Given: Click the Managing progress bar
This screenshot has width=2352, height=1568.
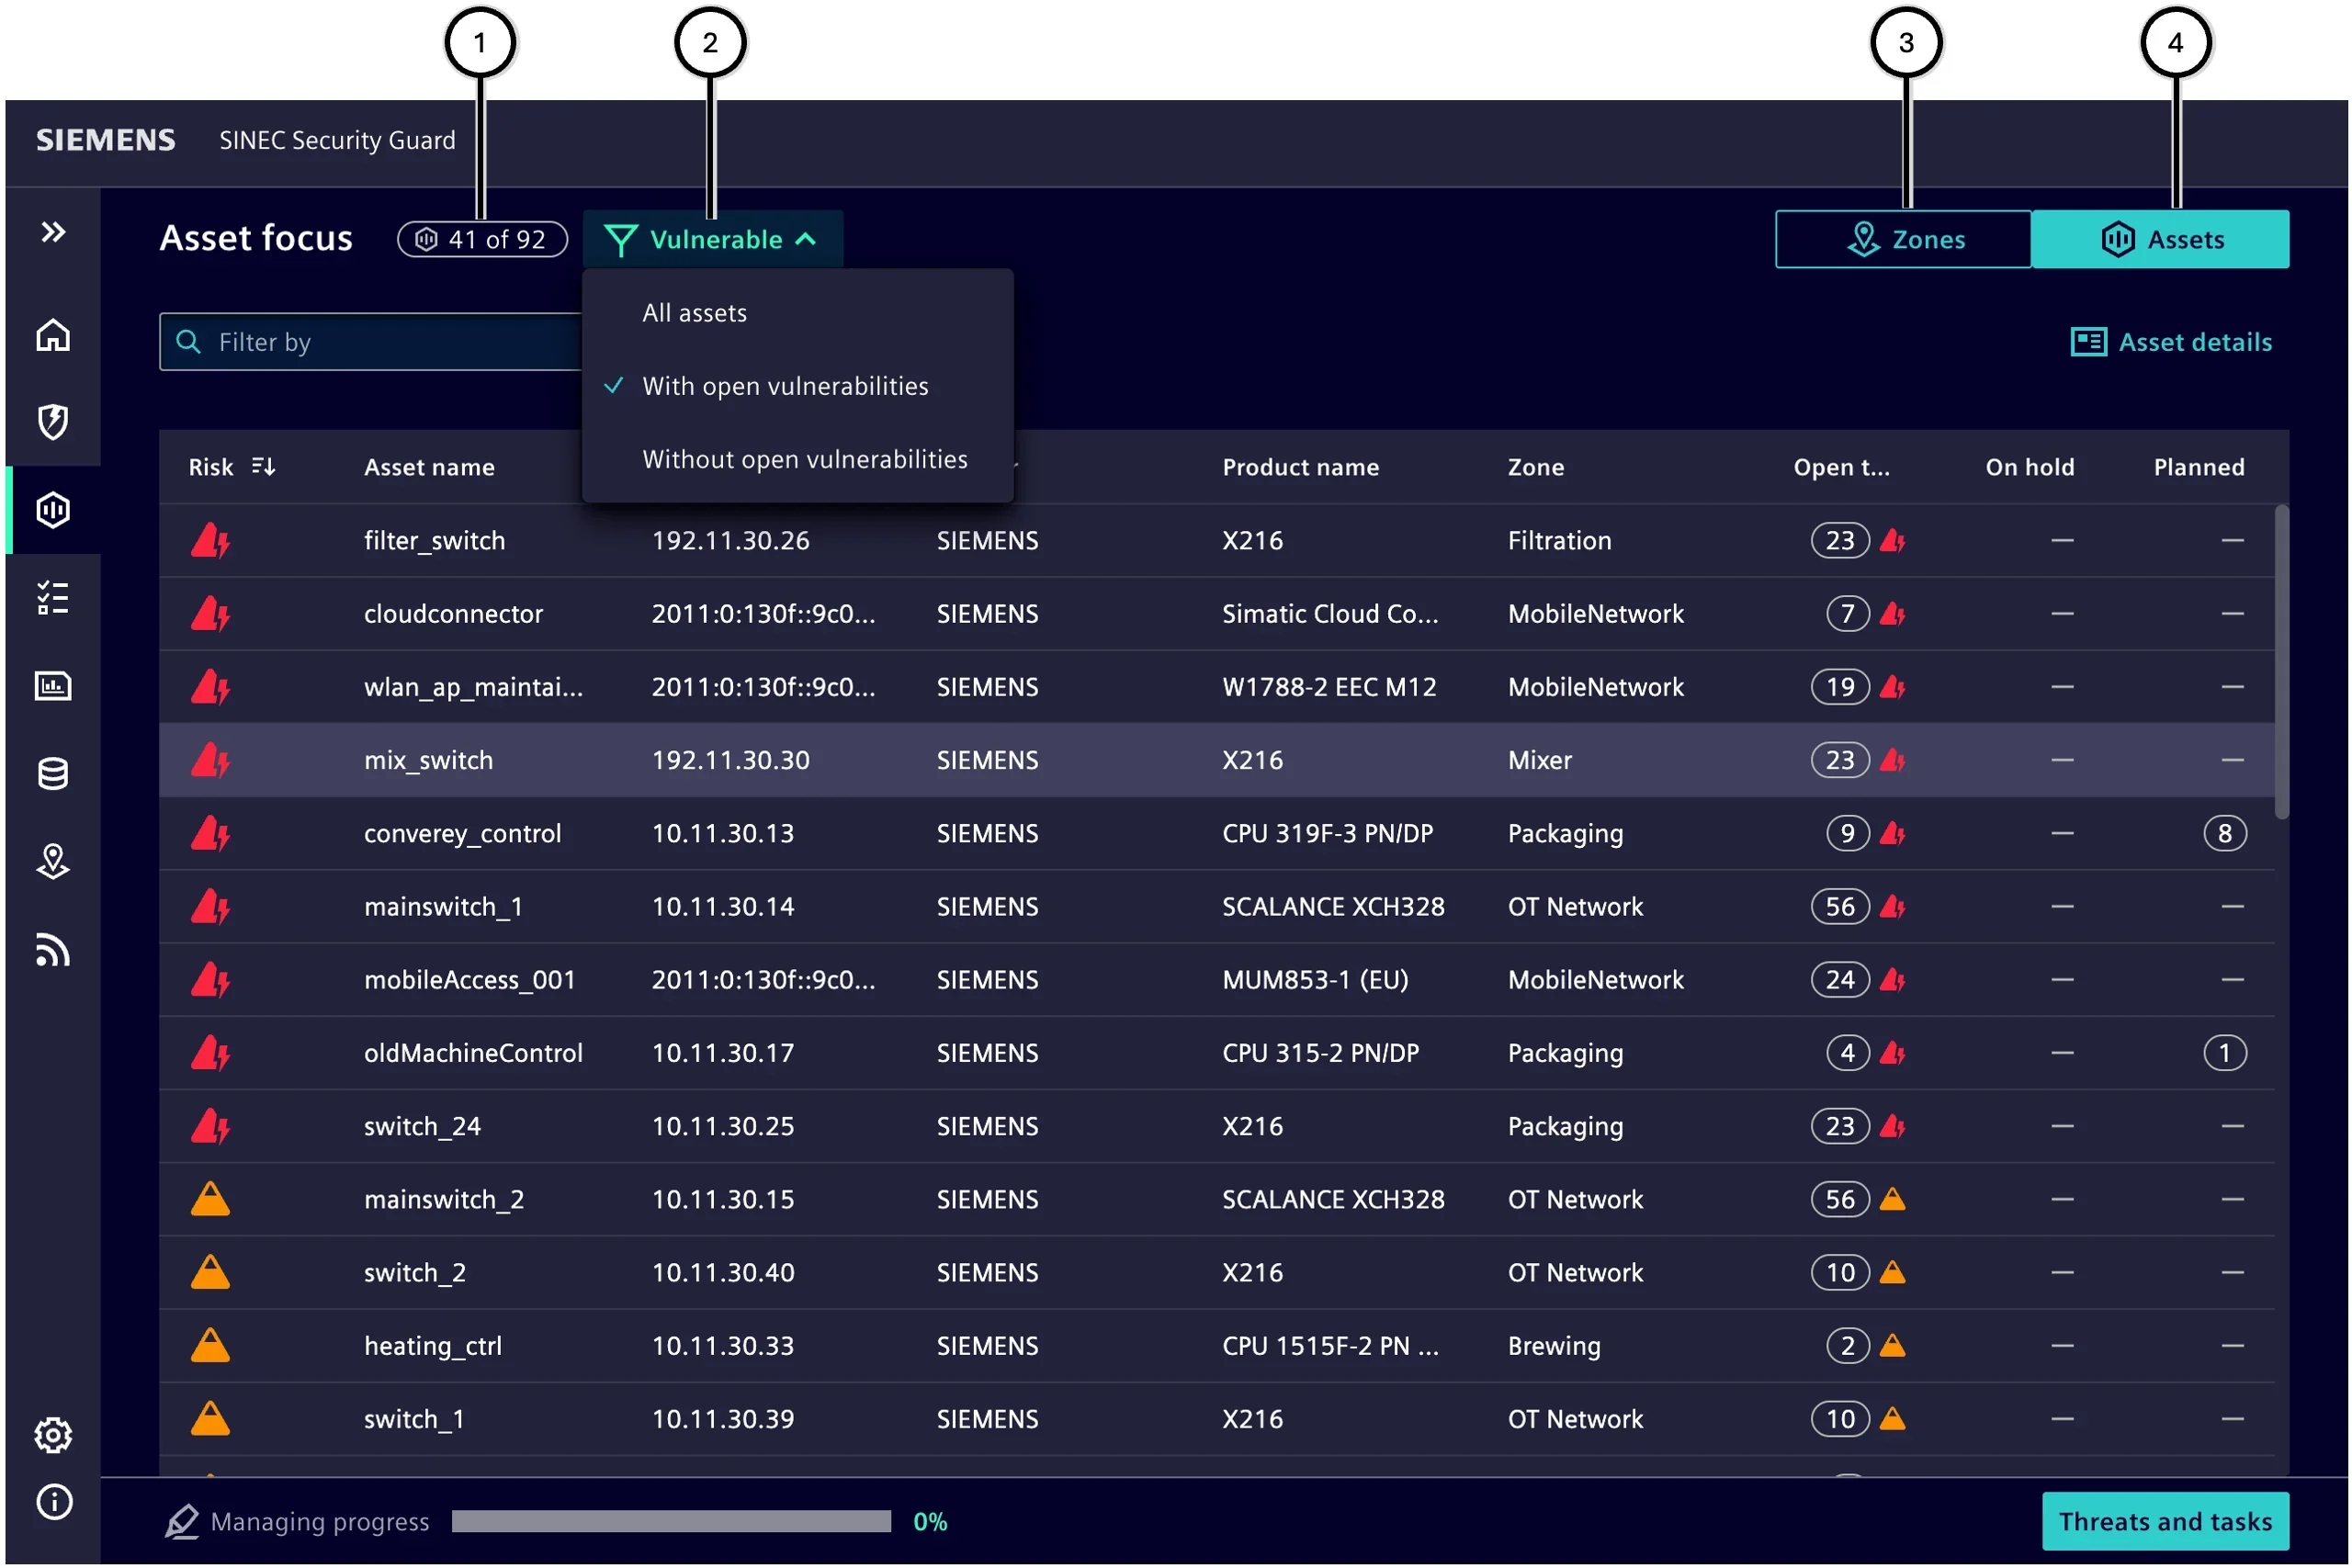Looking at the screenshot, I should [671, 1522].
